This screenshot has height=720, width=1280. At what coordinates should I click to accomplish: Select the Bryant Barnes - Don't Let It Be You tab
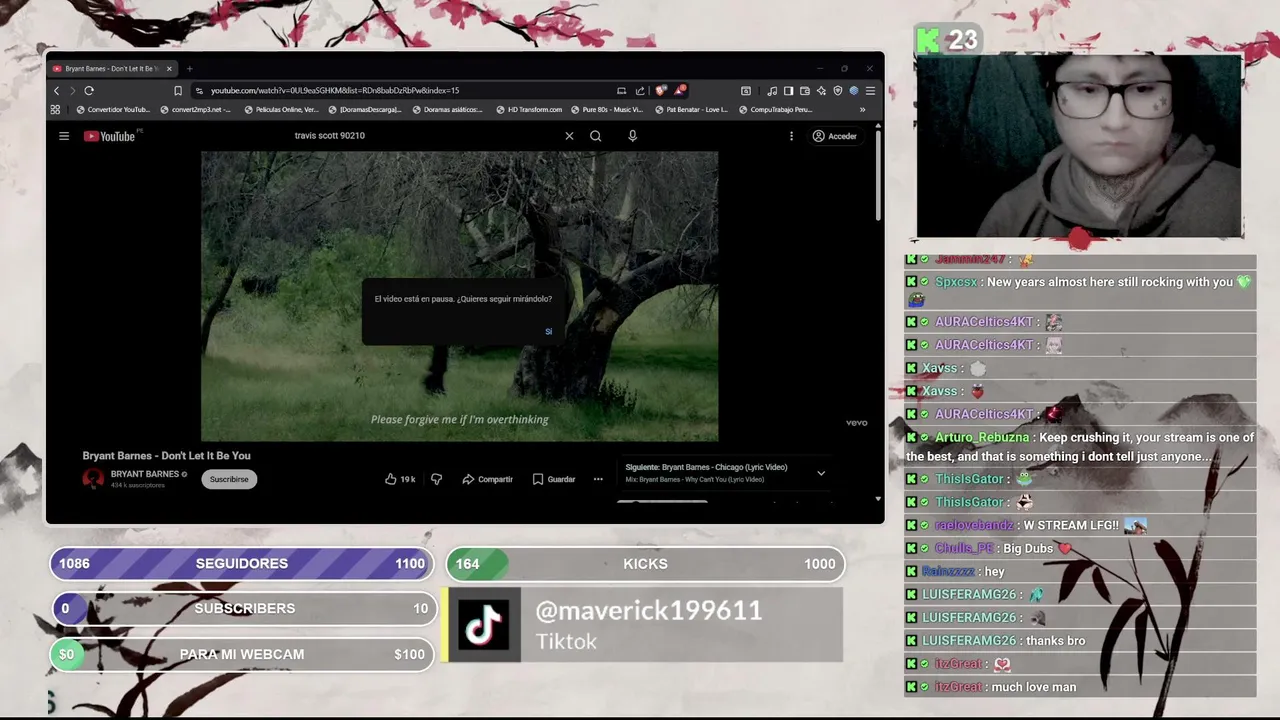click(110, 69)
